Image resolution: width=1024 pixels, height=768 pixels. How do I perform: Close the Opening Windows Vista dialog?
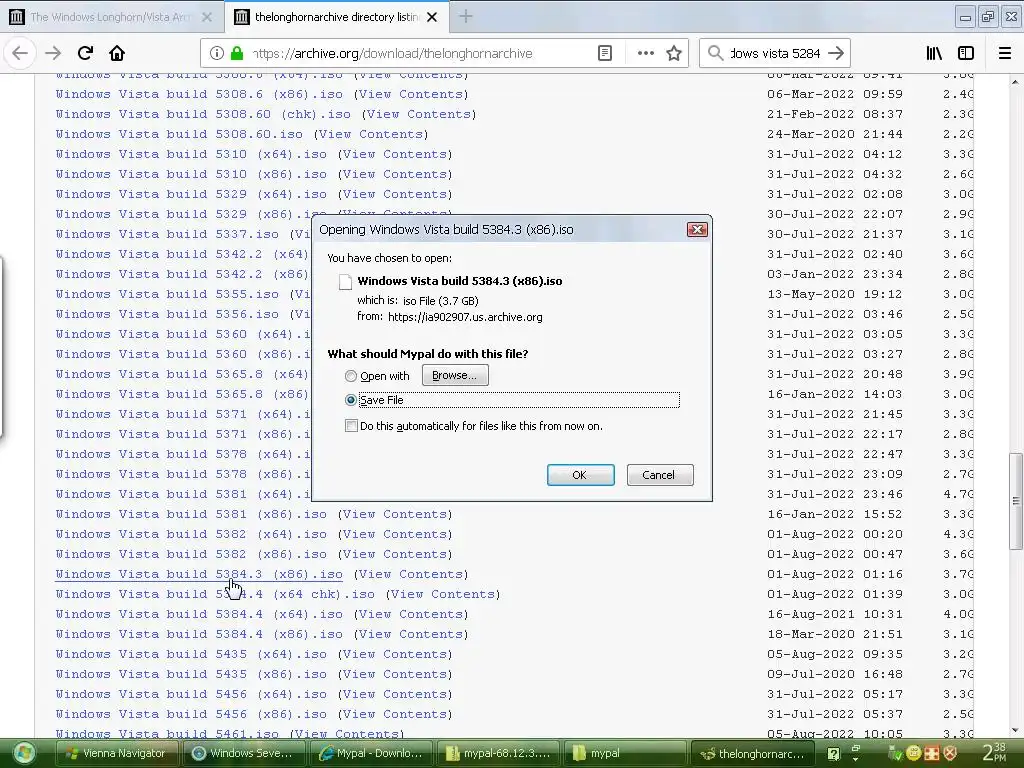click(697, 229)
